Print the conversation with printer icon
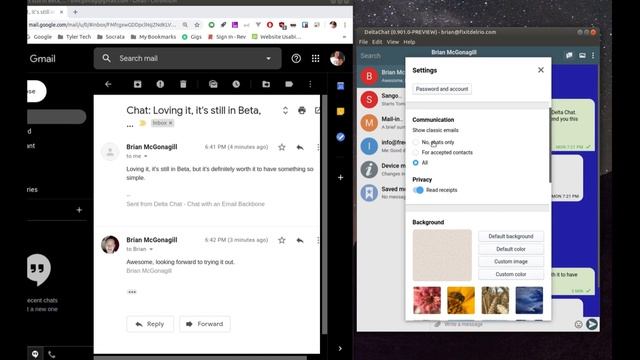The image size is (640, 360). click(302, 110)
